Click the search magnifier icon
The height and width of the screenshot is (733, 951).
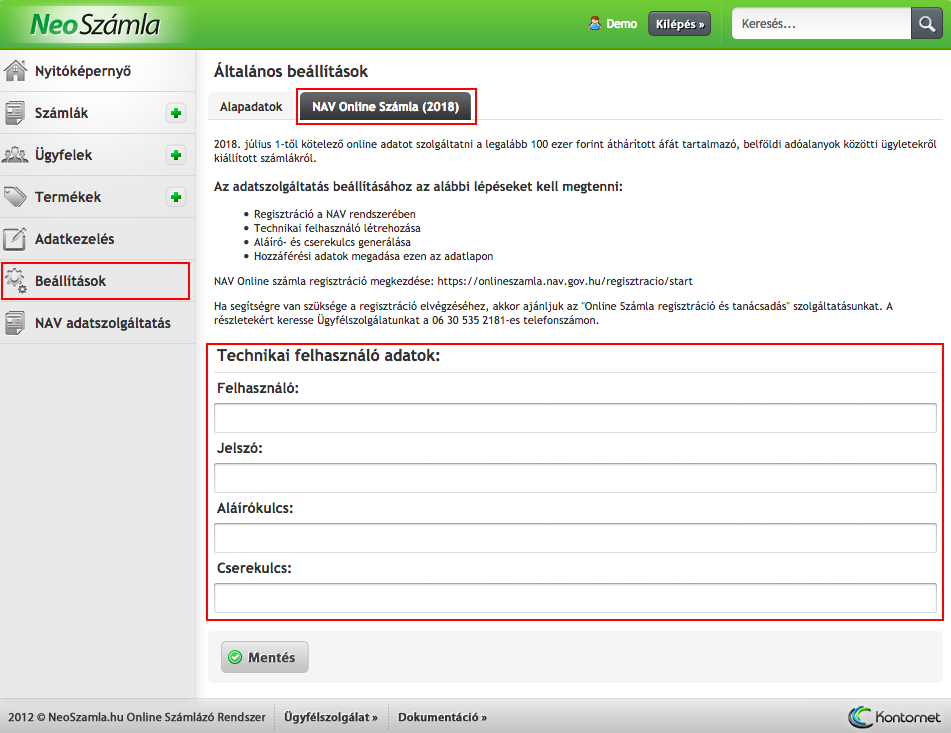coord(926,24)
